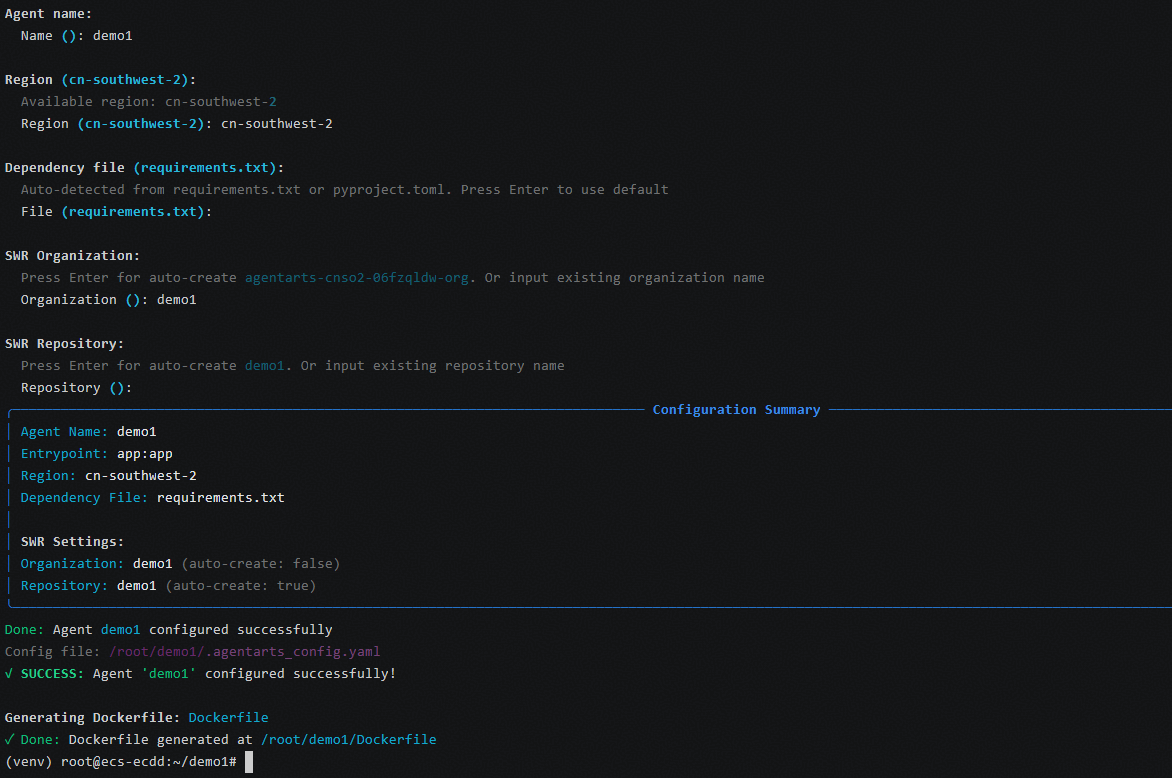The height and width of the screenshot is (778, 1172).
Task: Click 'Available region: cn-southwest-2' text
Action: [149, 102]
